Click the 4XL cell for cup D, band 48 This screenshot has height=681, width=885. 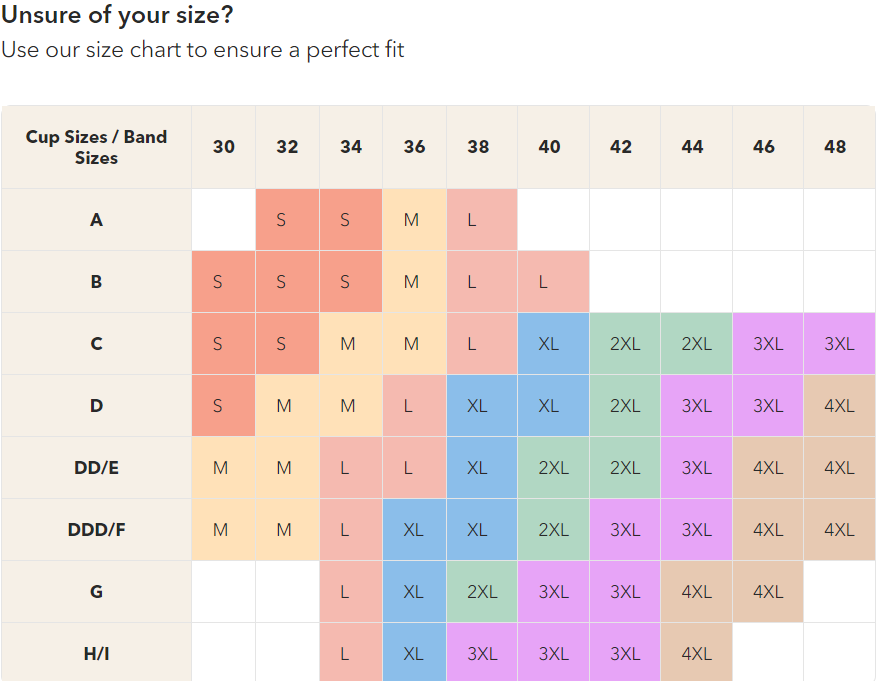839,405
